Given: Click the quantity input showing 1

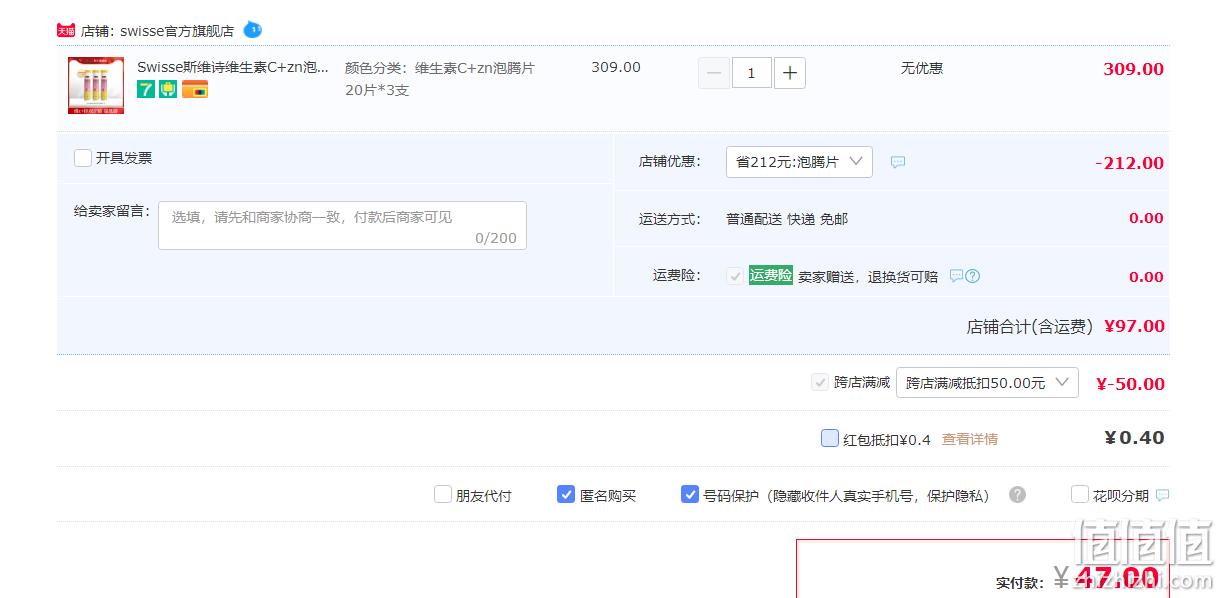Looking at the screenshot, I should [752, 73].
